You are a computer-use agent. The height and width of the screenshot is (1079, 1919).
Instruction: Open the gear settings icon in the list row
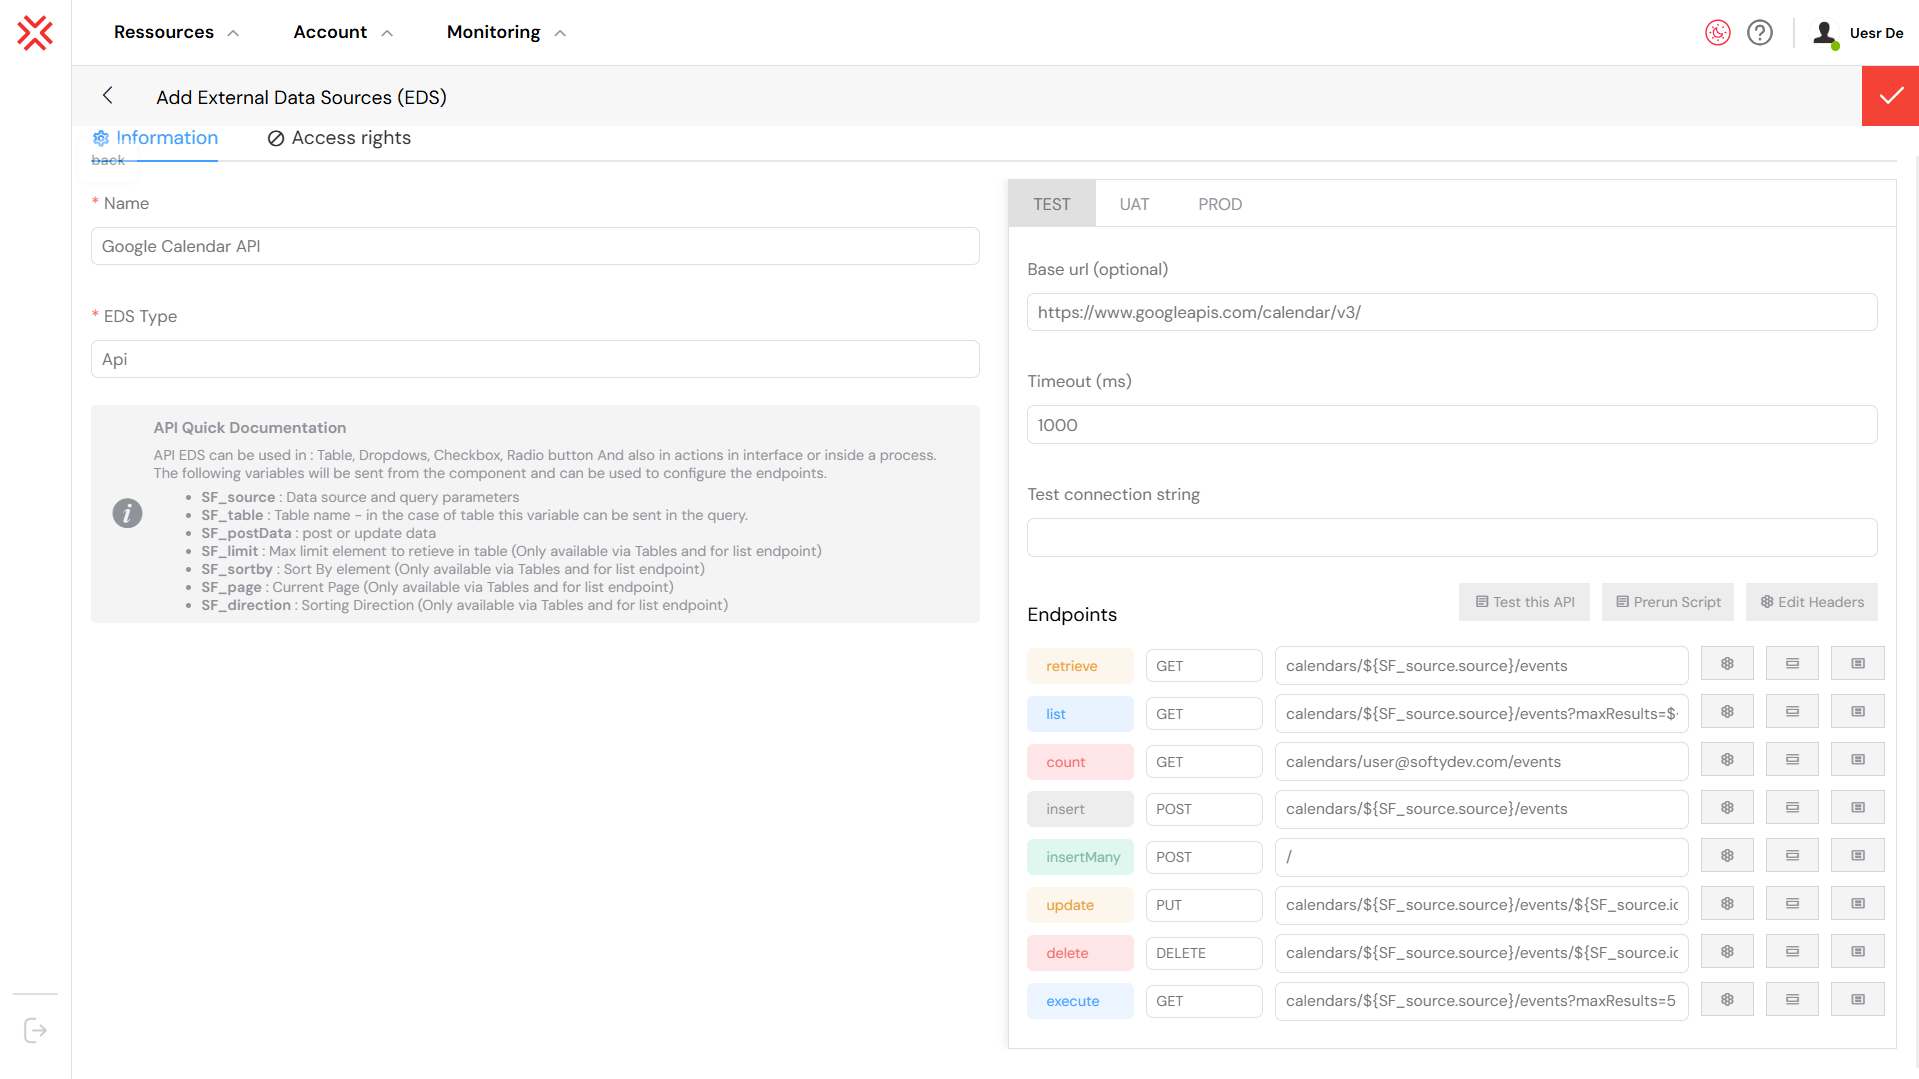click(1727, 712)
